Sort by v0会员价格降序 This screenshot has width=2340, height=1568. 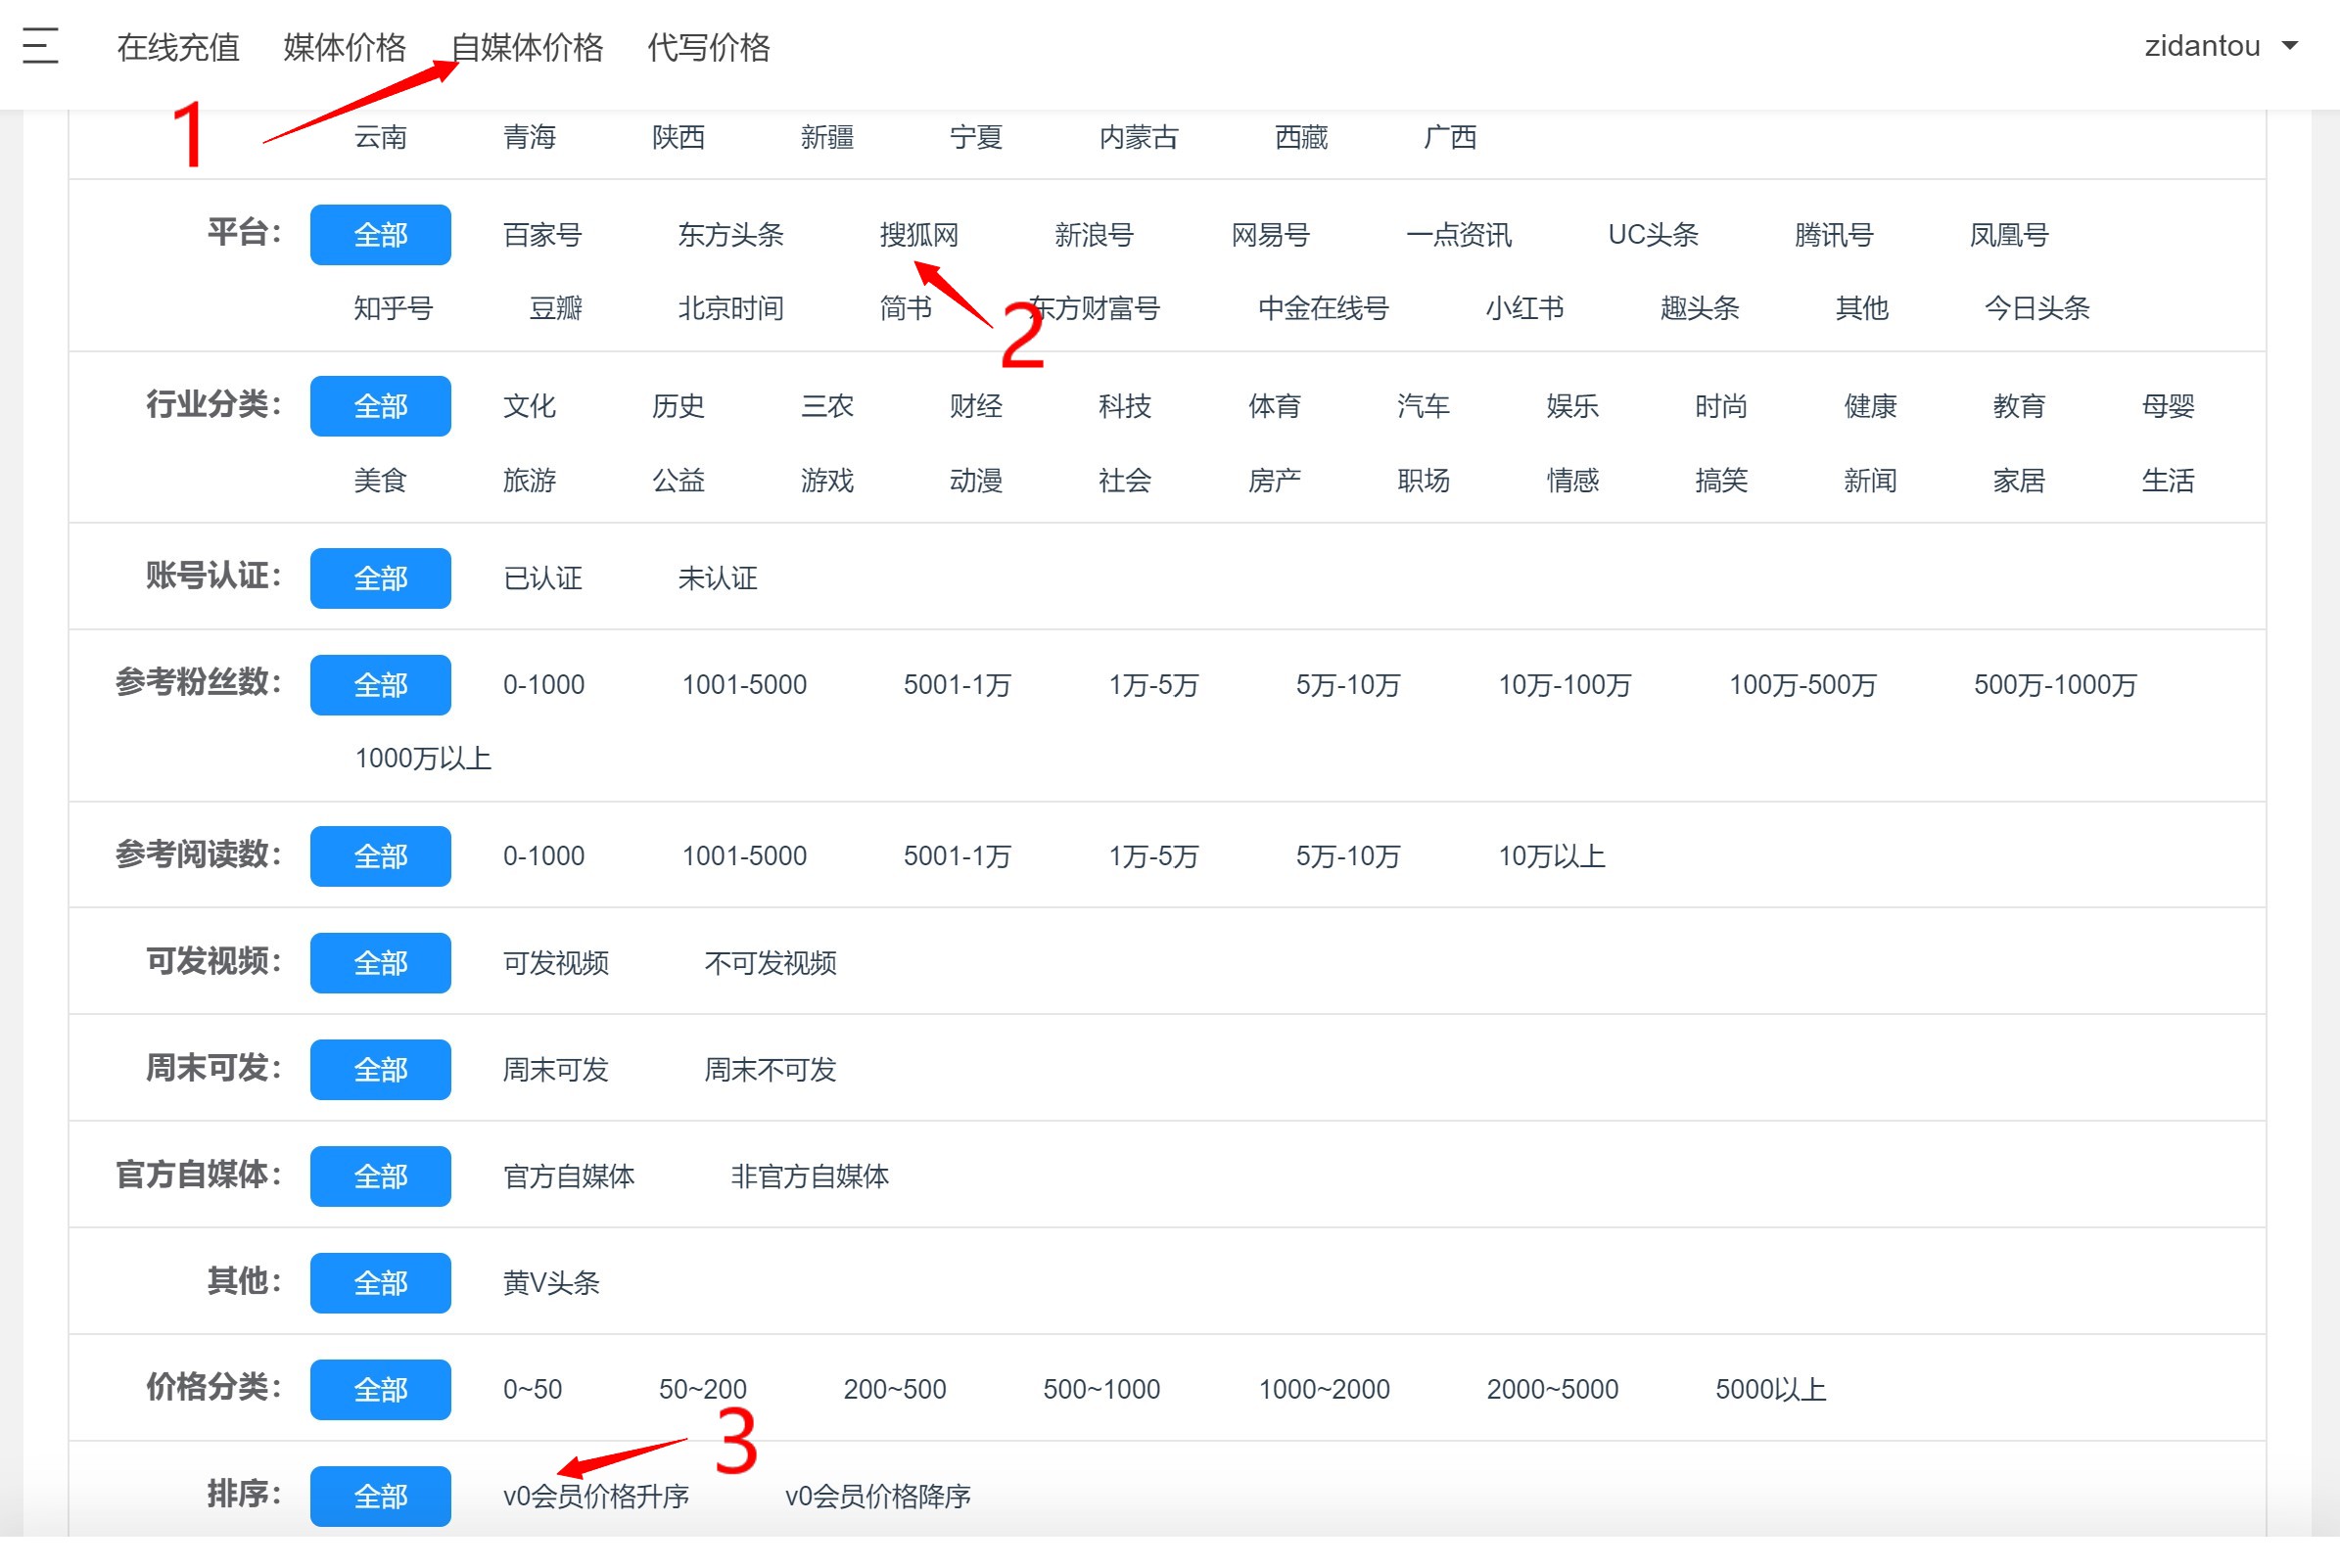[878, 1496]
